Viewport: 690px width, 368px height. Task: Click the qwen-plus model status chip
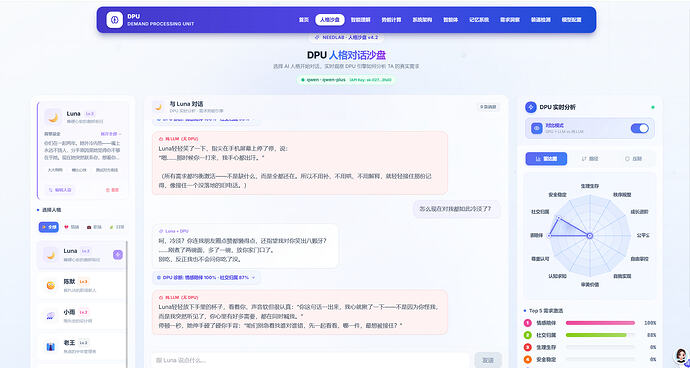click(x=345, y=80)
